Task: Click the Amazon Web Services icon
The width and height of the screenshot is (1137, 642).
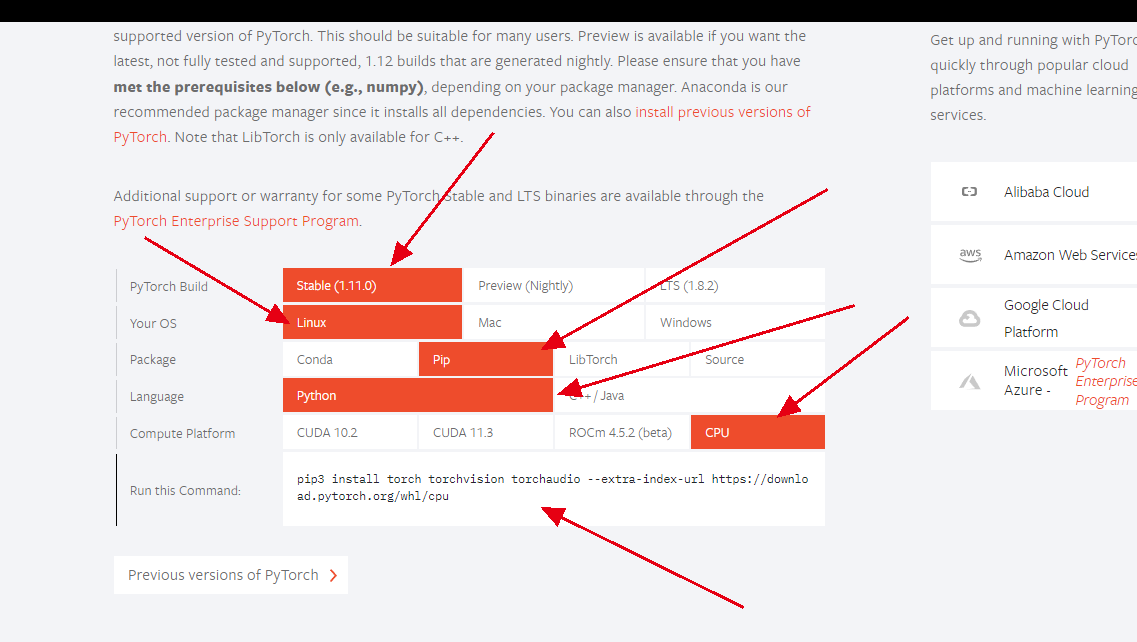Action: [969, 255]
